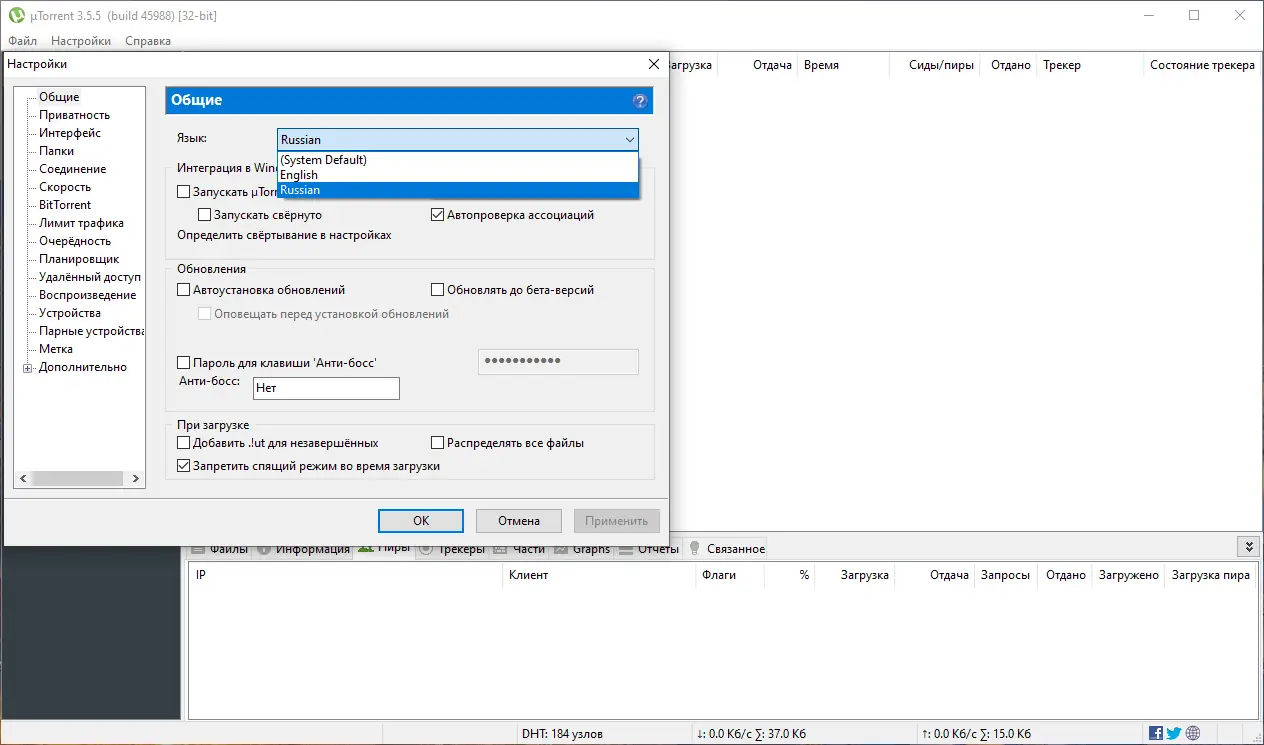Enable 'Автоустановка обновлений' checkbox
Viewport: 1264px width, 745px height.
point(183,290)
